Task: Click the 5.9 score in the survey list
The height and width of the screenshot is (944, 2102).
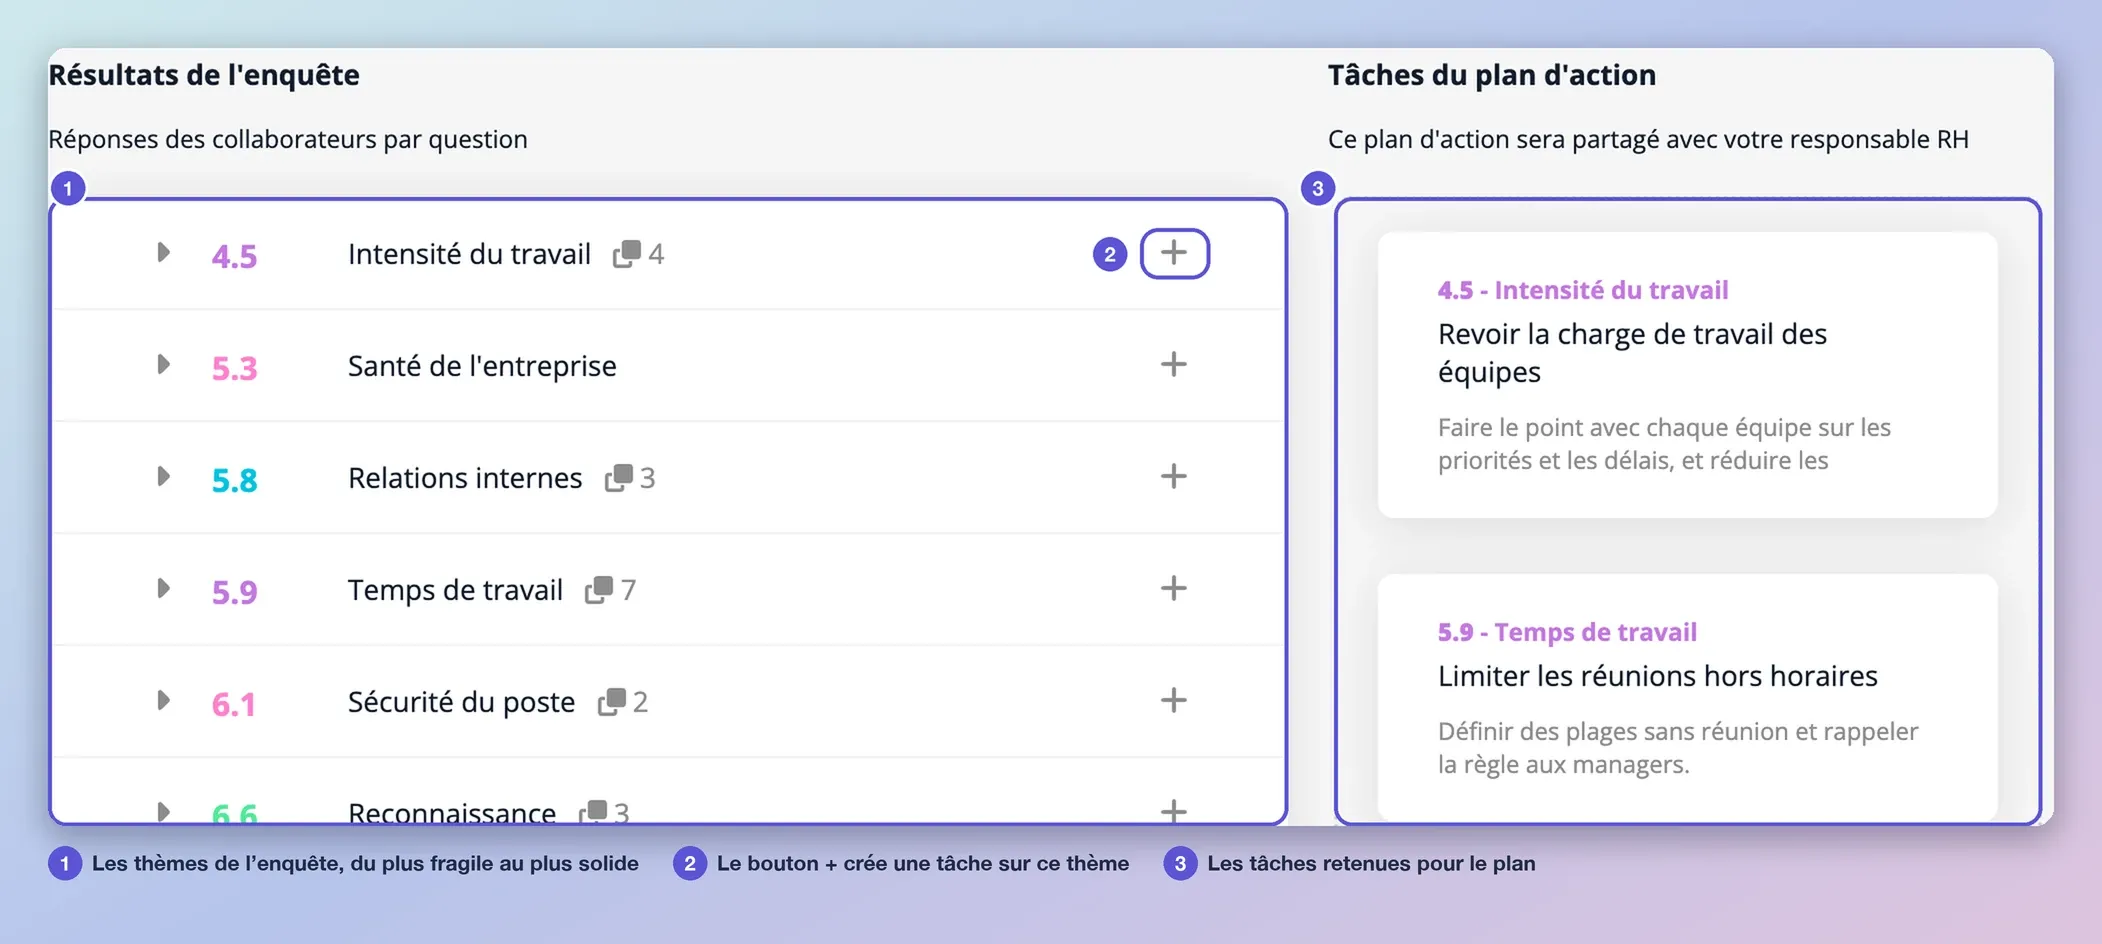Action: [x=234, y=592]
